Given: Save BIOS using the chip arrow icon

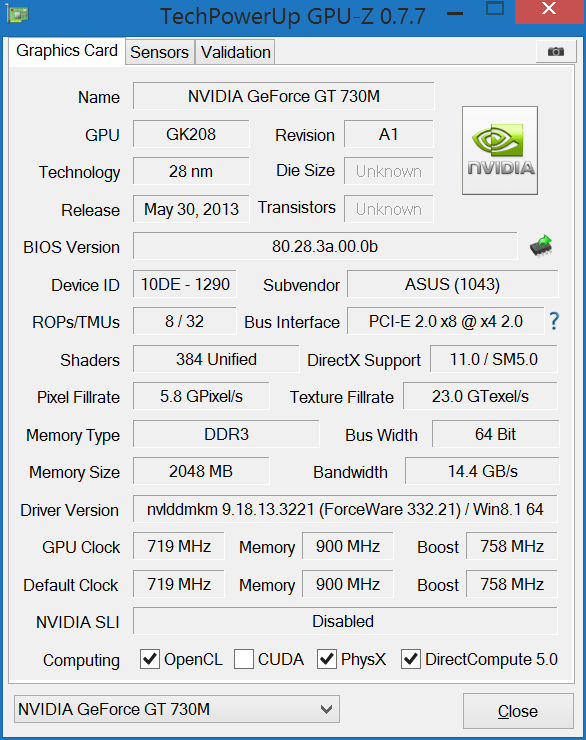Looking at the screenshot, I should pyautogui.click(x=541, y=246).
